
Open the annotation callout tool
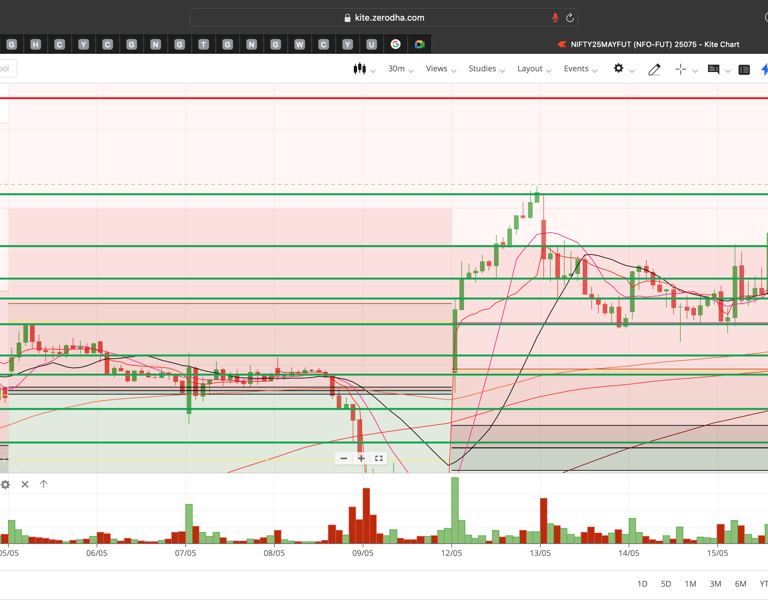[714, 70]
